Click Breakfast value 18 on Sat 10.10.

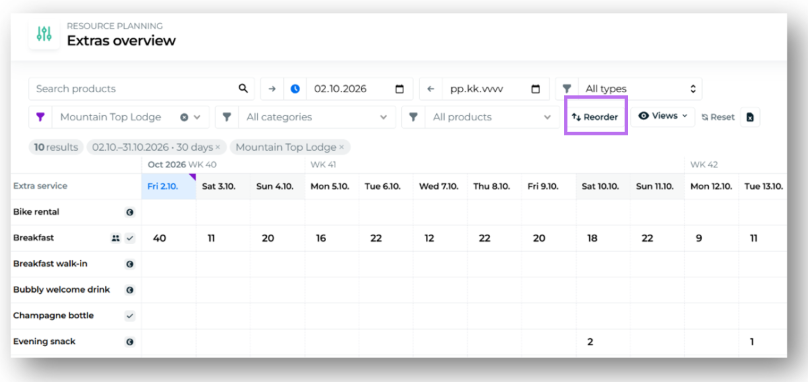tap(593, 238)
